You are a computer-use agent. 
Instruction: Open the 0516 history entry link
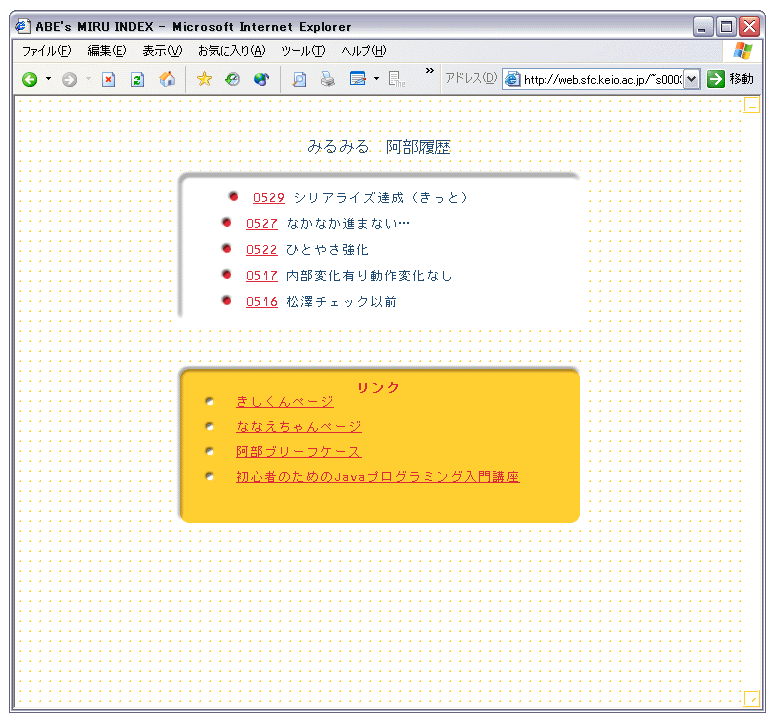click(262, 302)
